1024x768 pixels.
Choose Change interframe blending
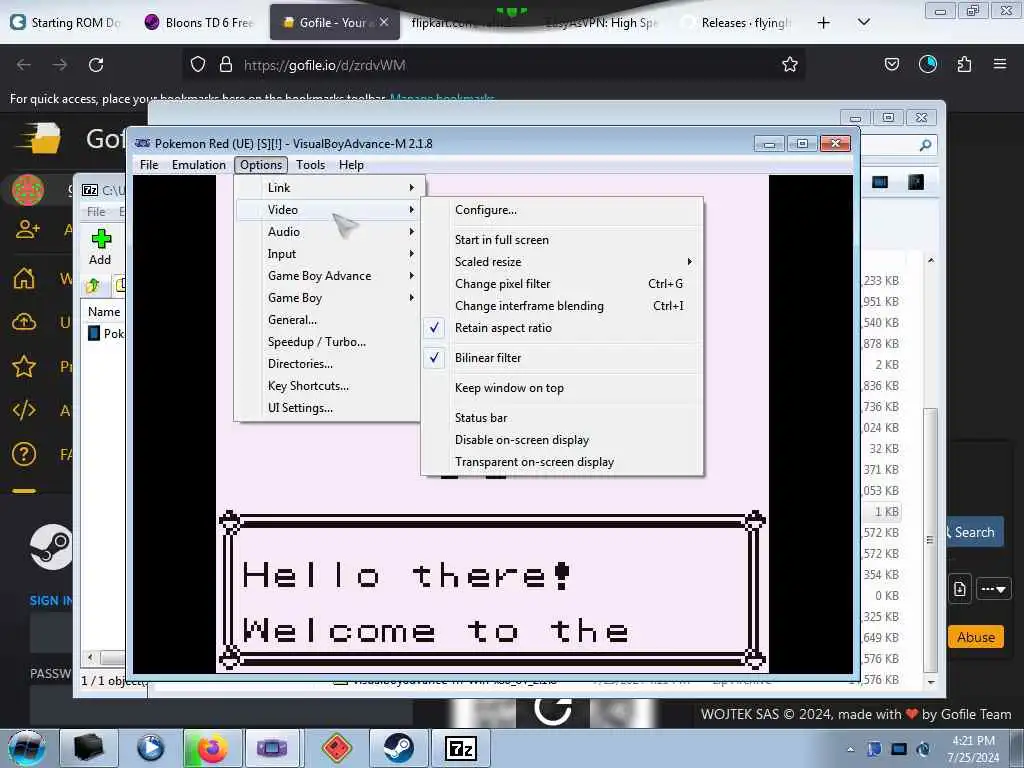tap(562, 306)
